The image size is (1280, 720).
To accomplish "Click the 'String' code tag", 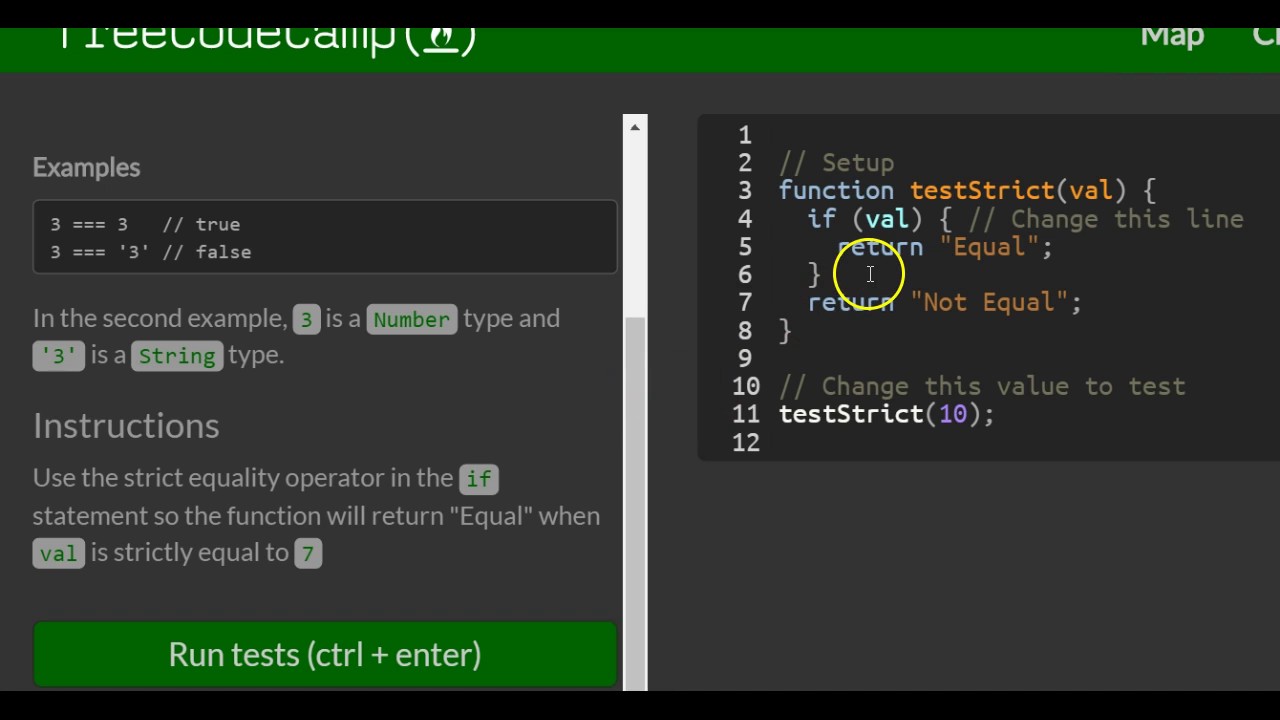I will point(177,356).
